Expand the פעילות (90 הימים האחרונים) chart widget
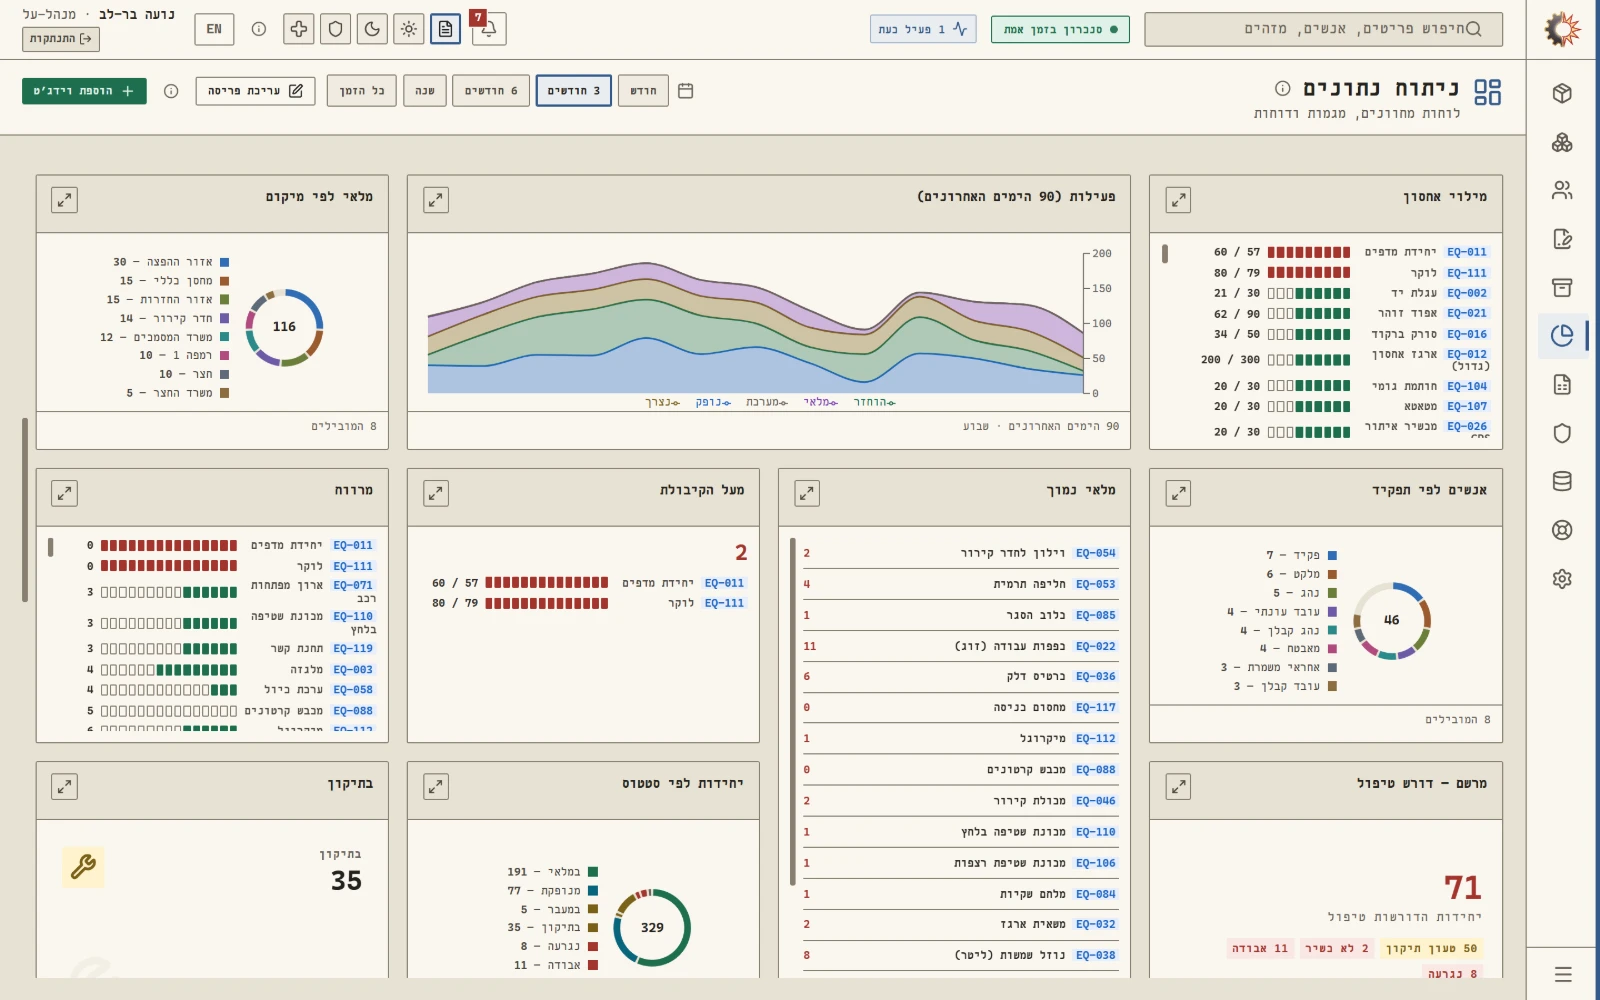The image size is (1600, 1000). pyautogui.click(x=436, y=200)
